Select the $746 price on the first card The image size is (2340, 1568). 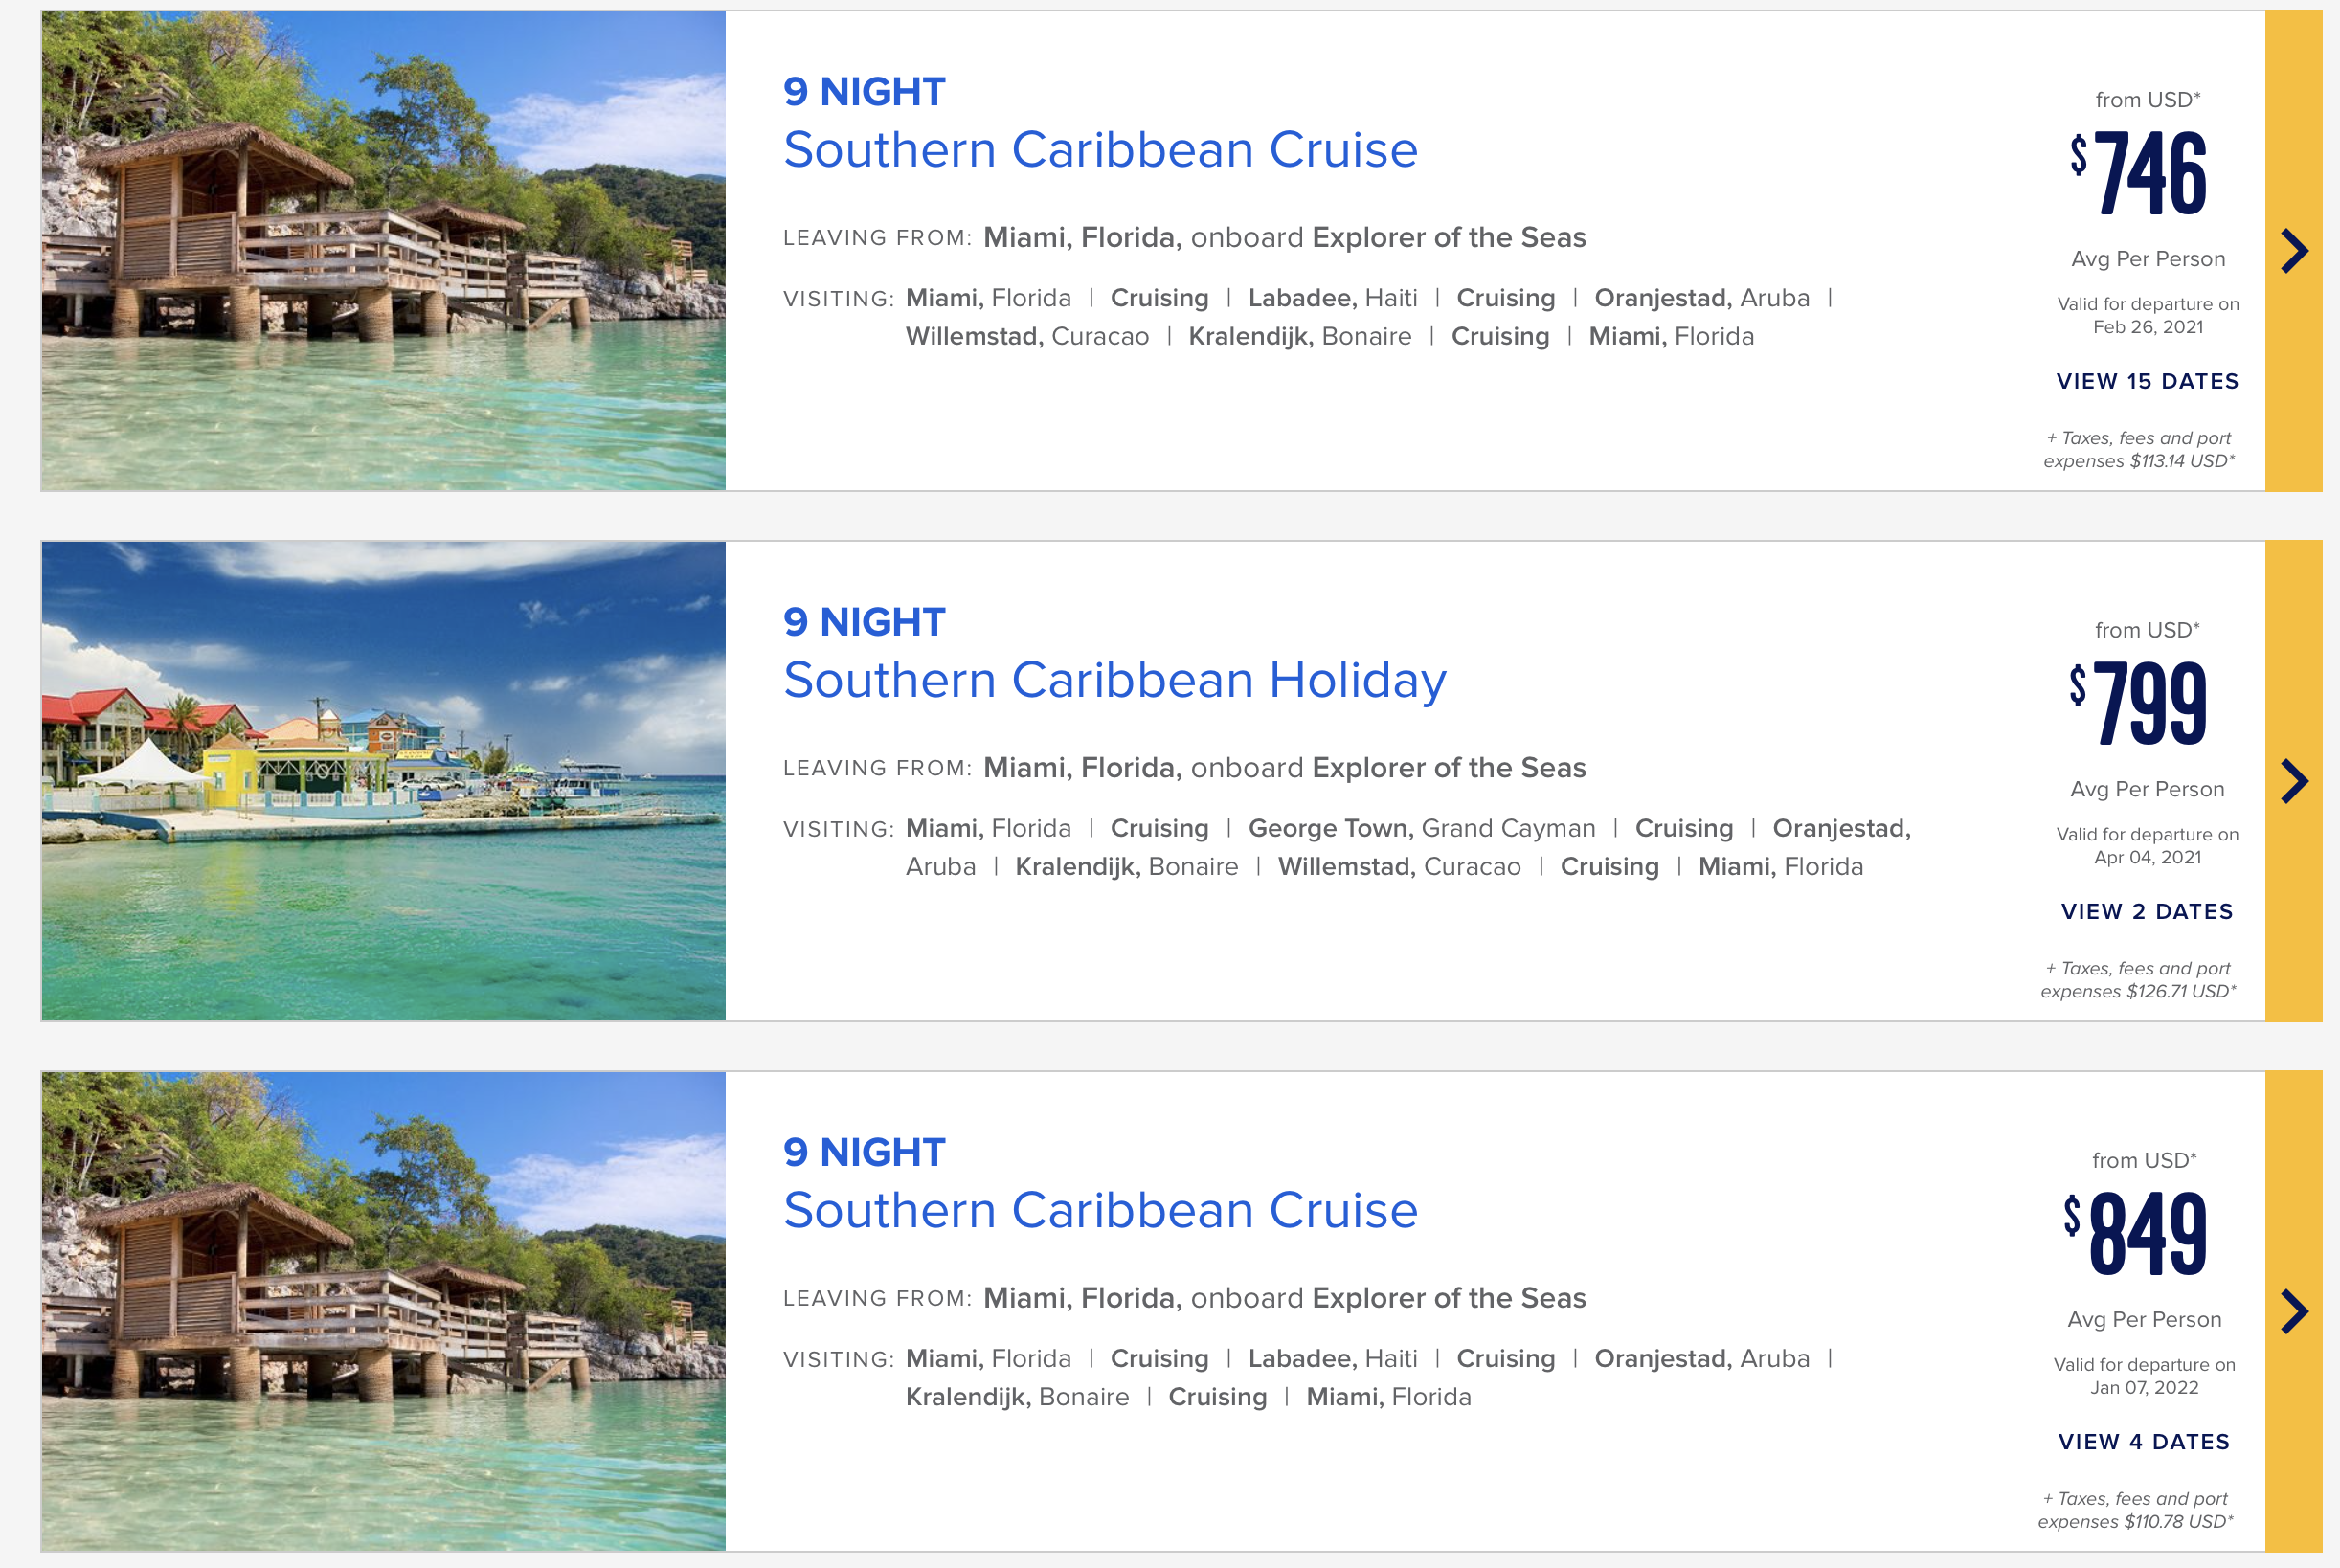[2139, 173]
